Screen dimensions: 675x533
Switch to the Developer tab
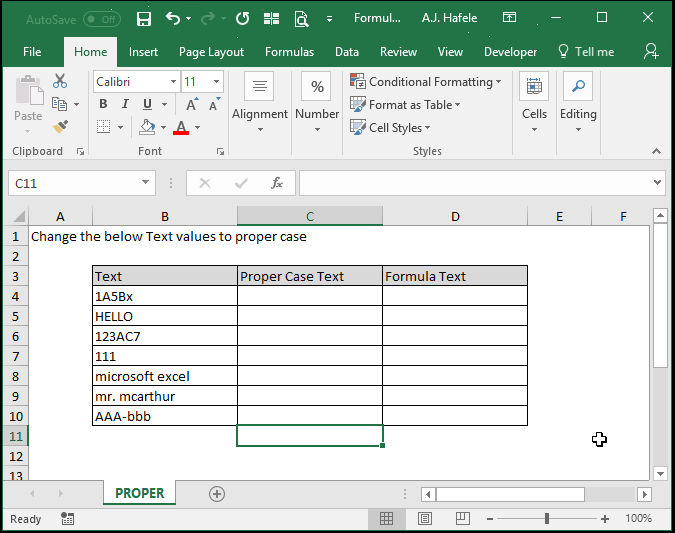click(510, 52)
